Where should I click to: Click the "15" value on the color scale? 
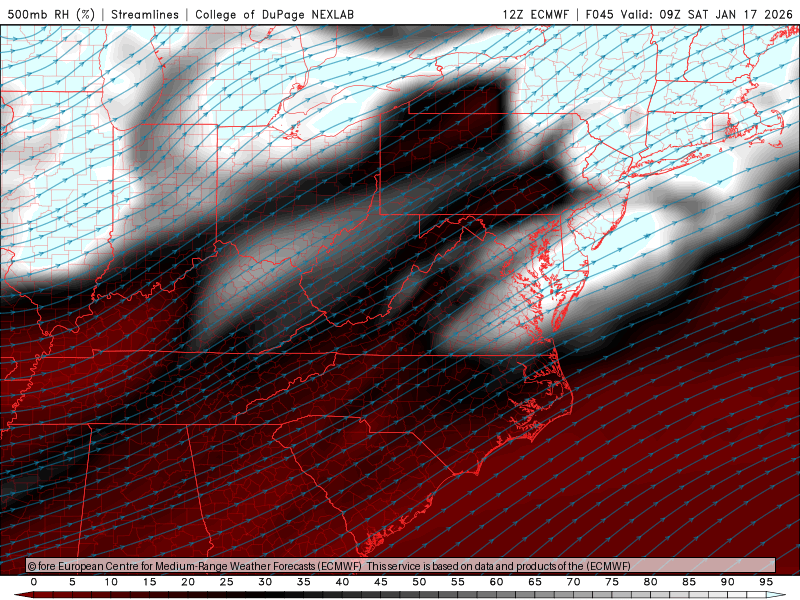149,582
